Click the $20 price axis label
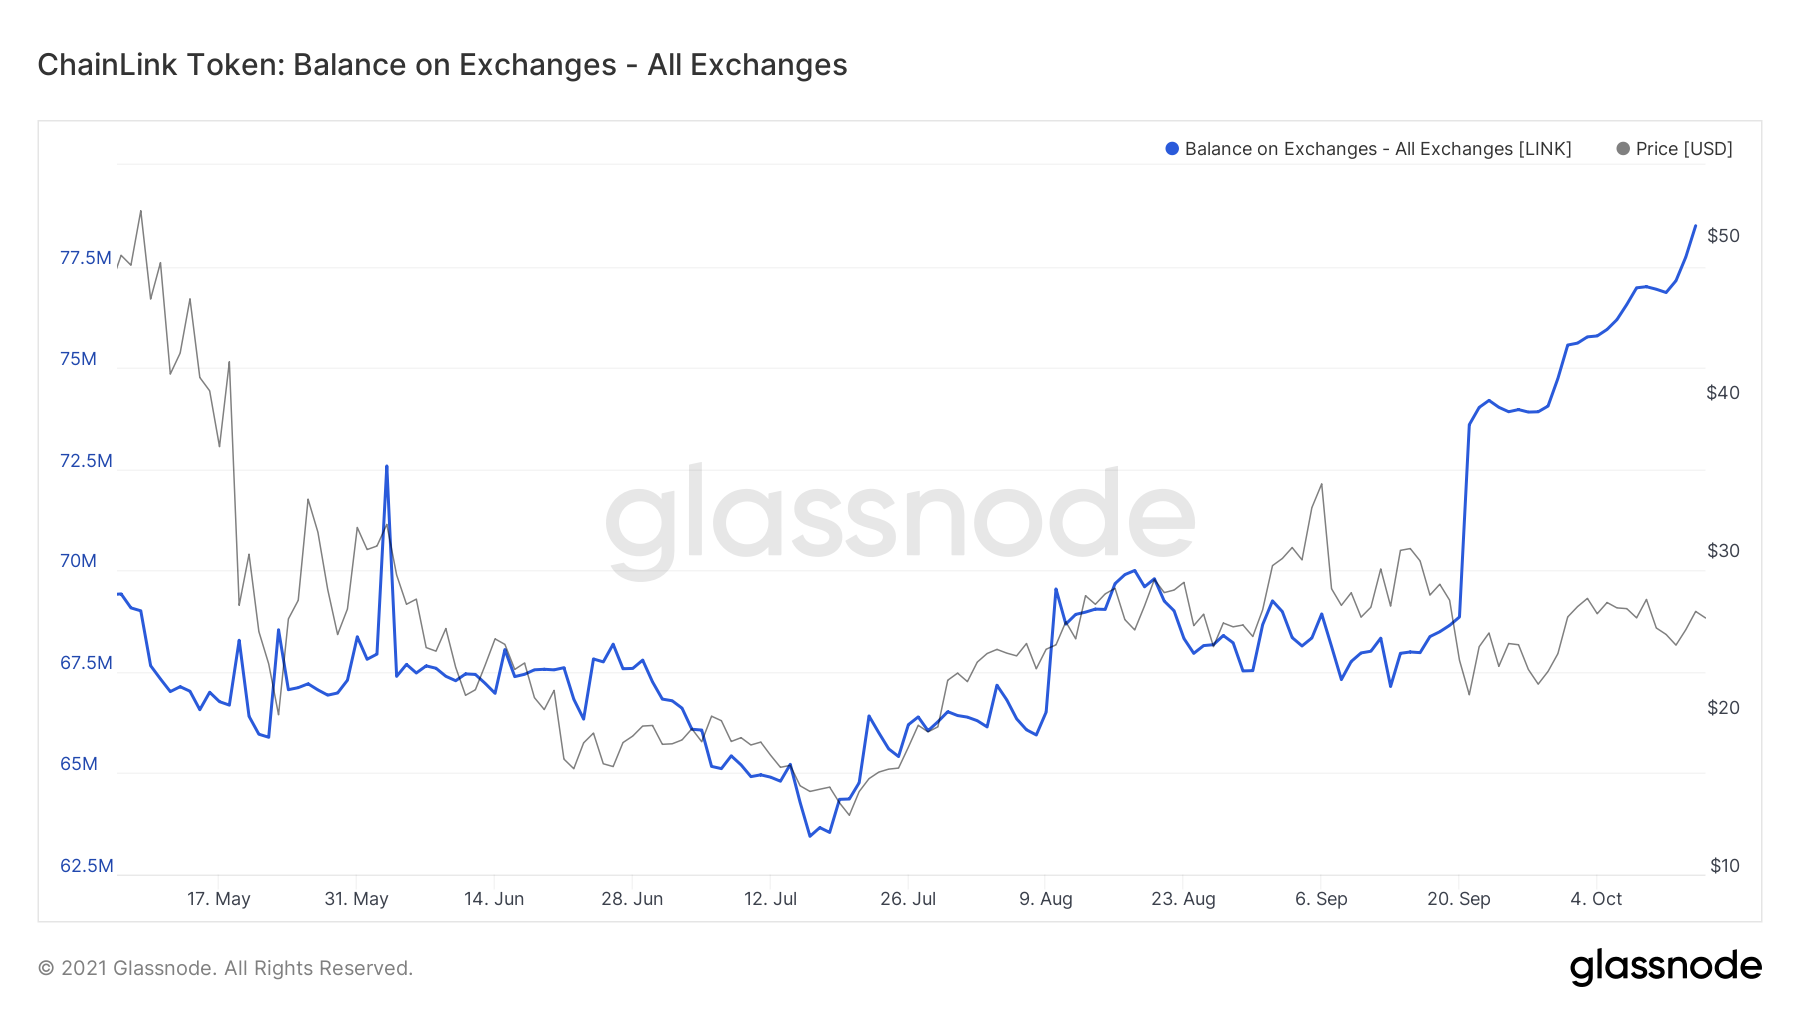Viewport: 1800px width, 1013px height. [1723, 708]
